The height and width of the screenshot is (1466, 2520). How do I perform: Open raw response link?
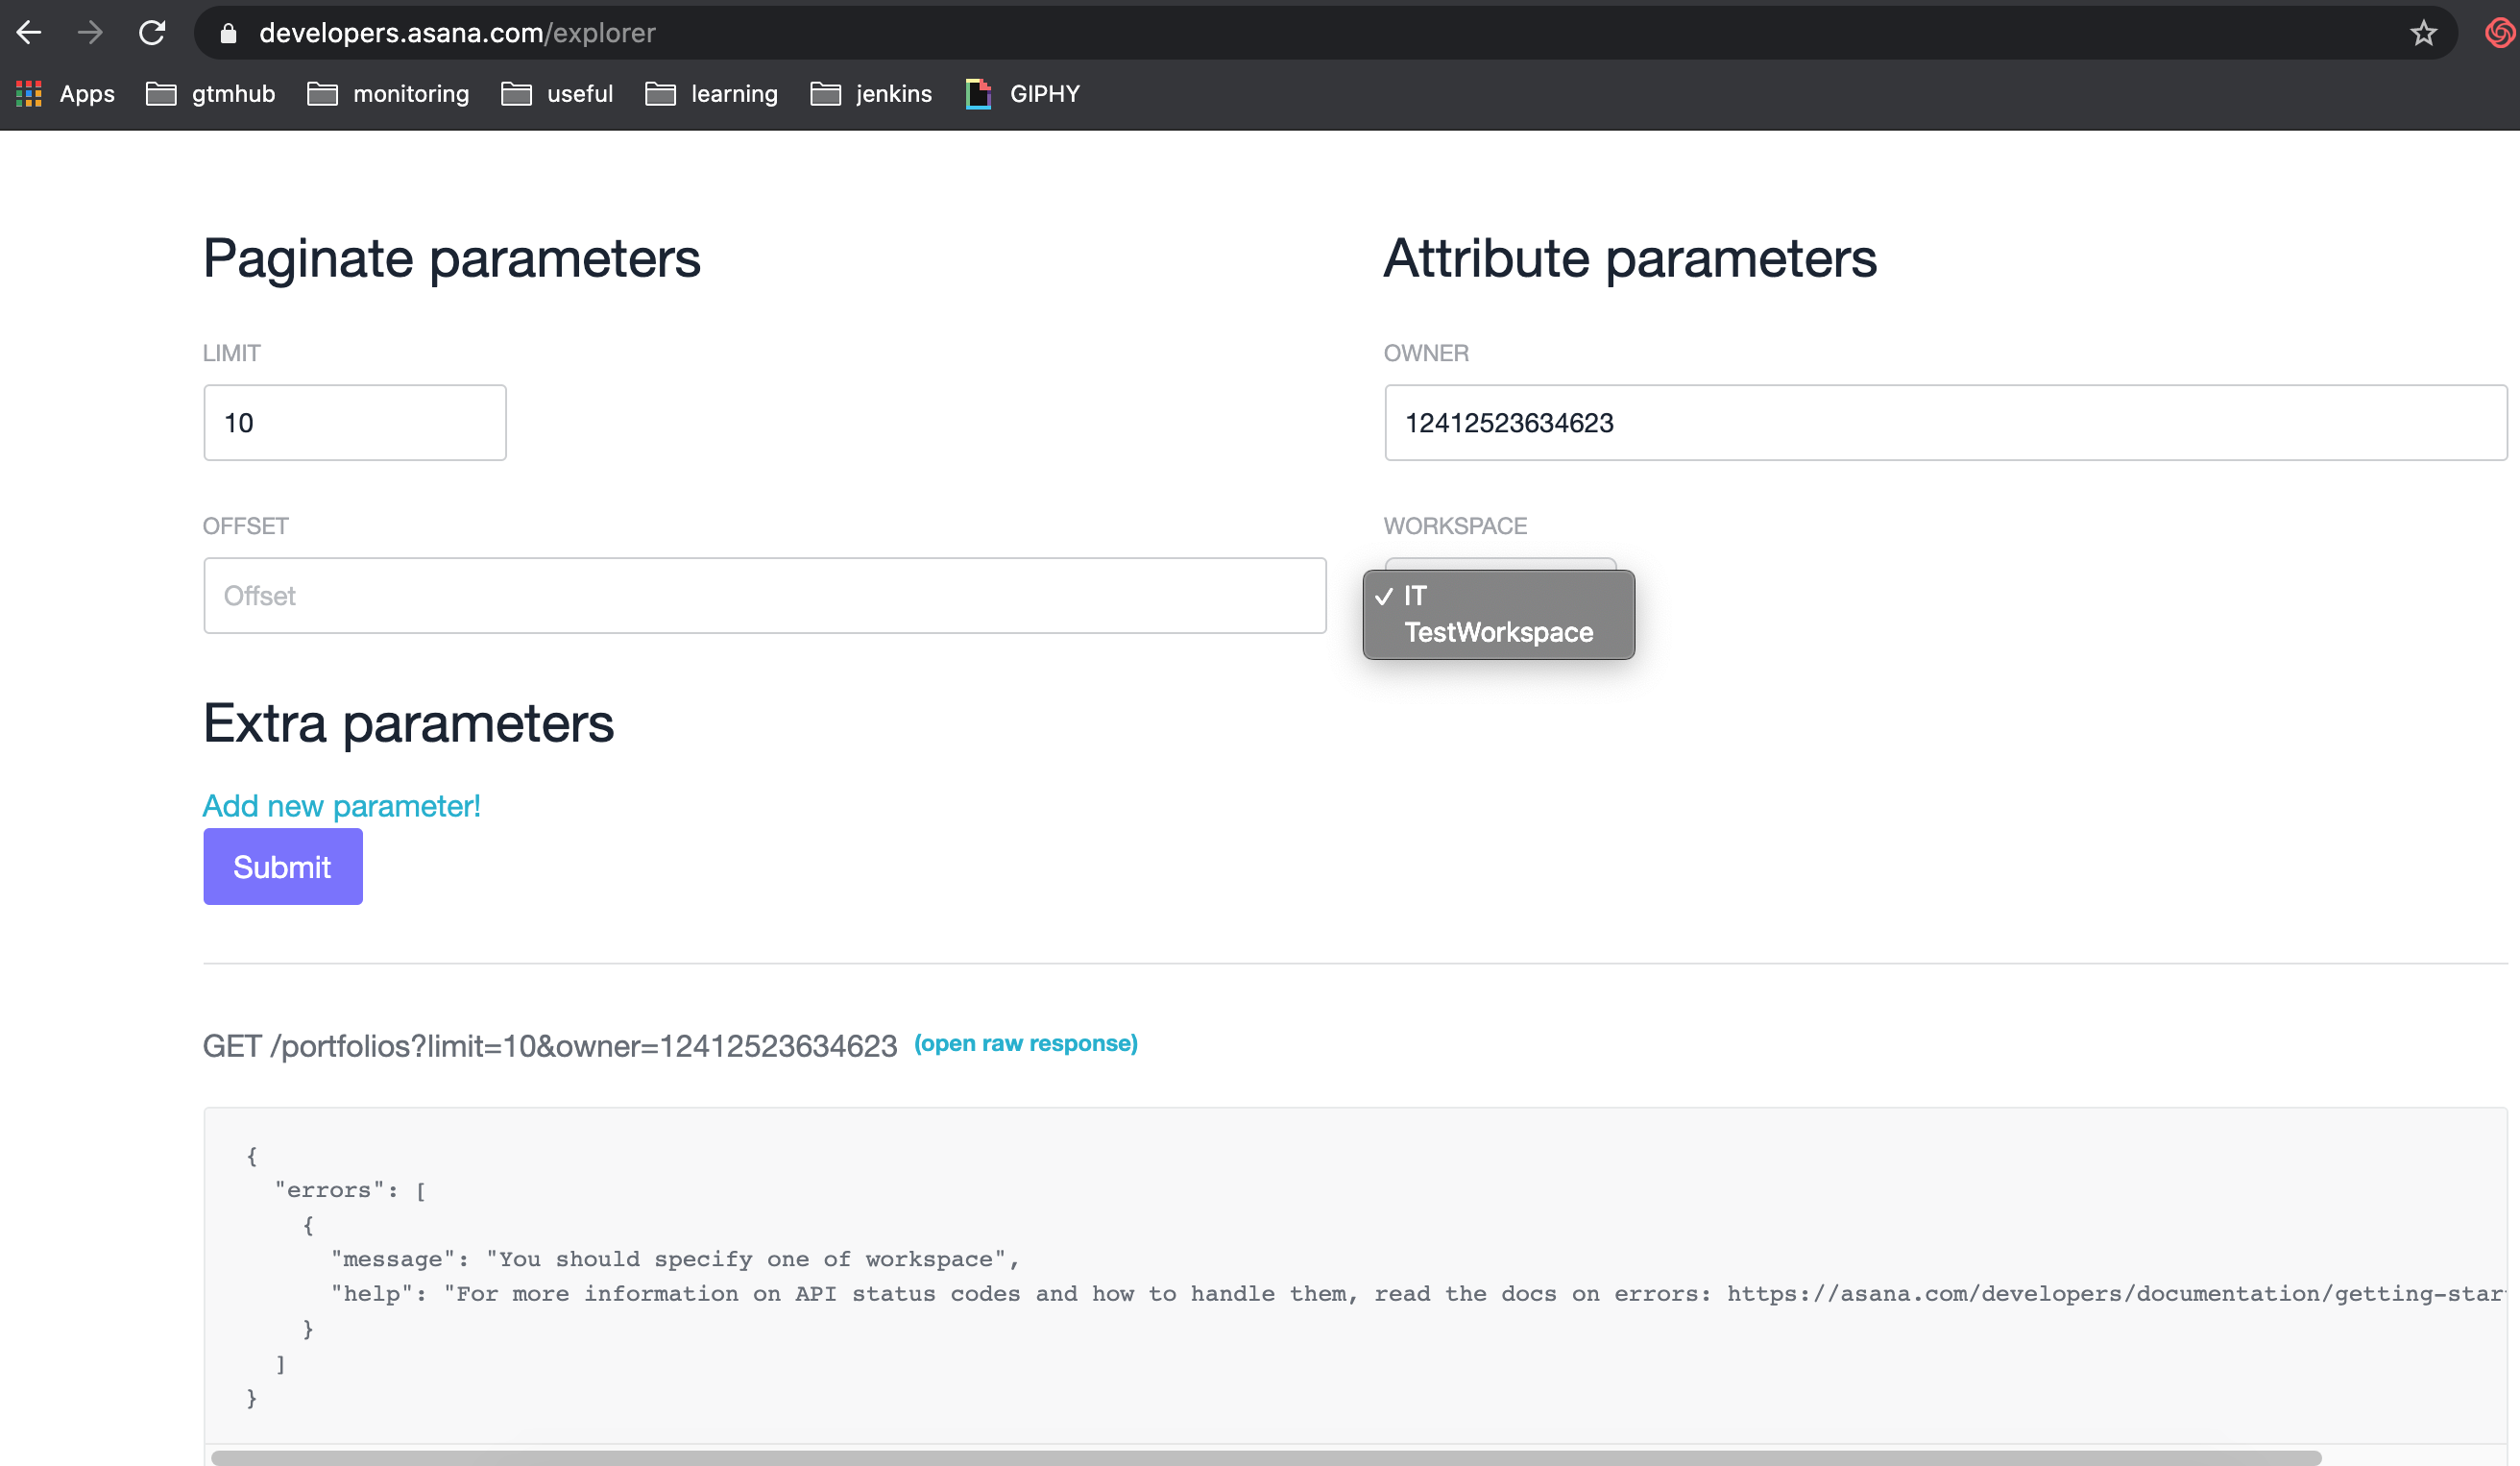click(x=1025, y=1043)
